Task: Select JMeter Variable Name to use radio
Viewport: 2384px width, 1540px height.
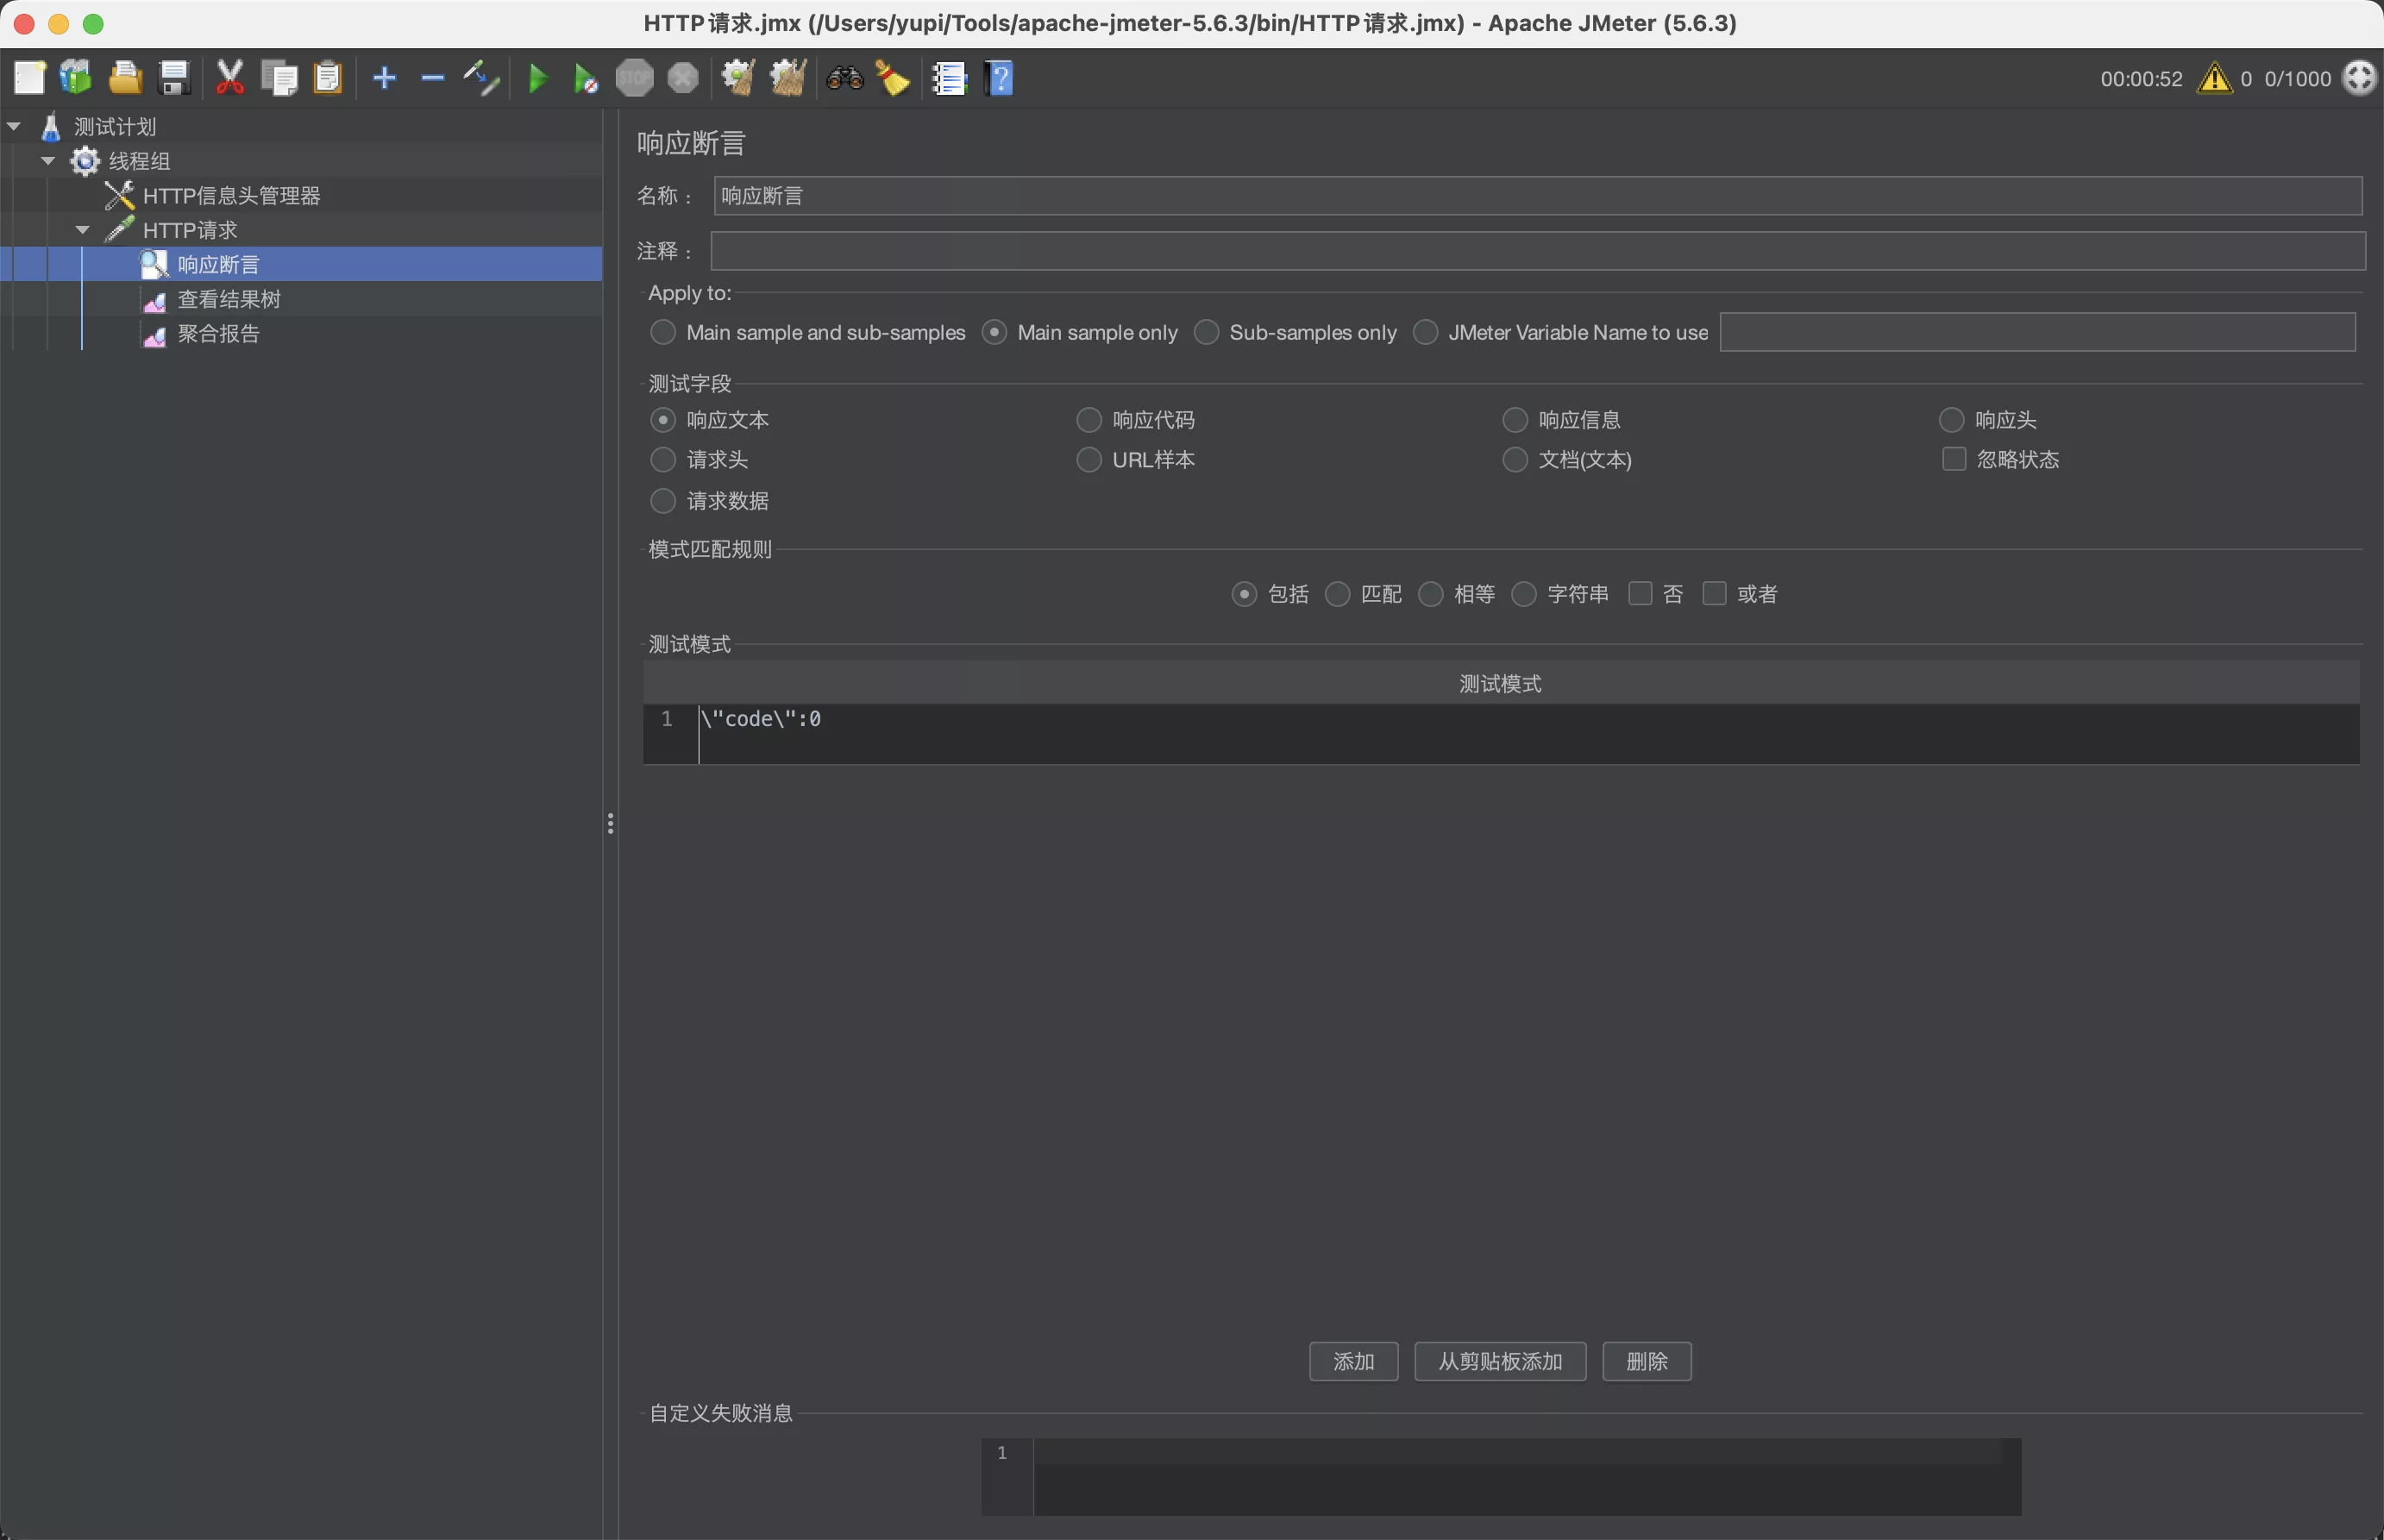Action: pos(1425,332)
